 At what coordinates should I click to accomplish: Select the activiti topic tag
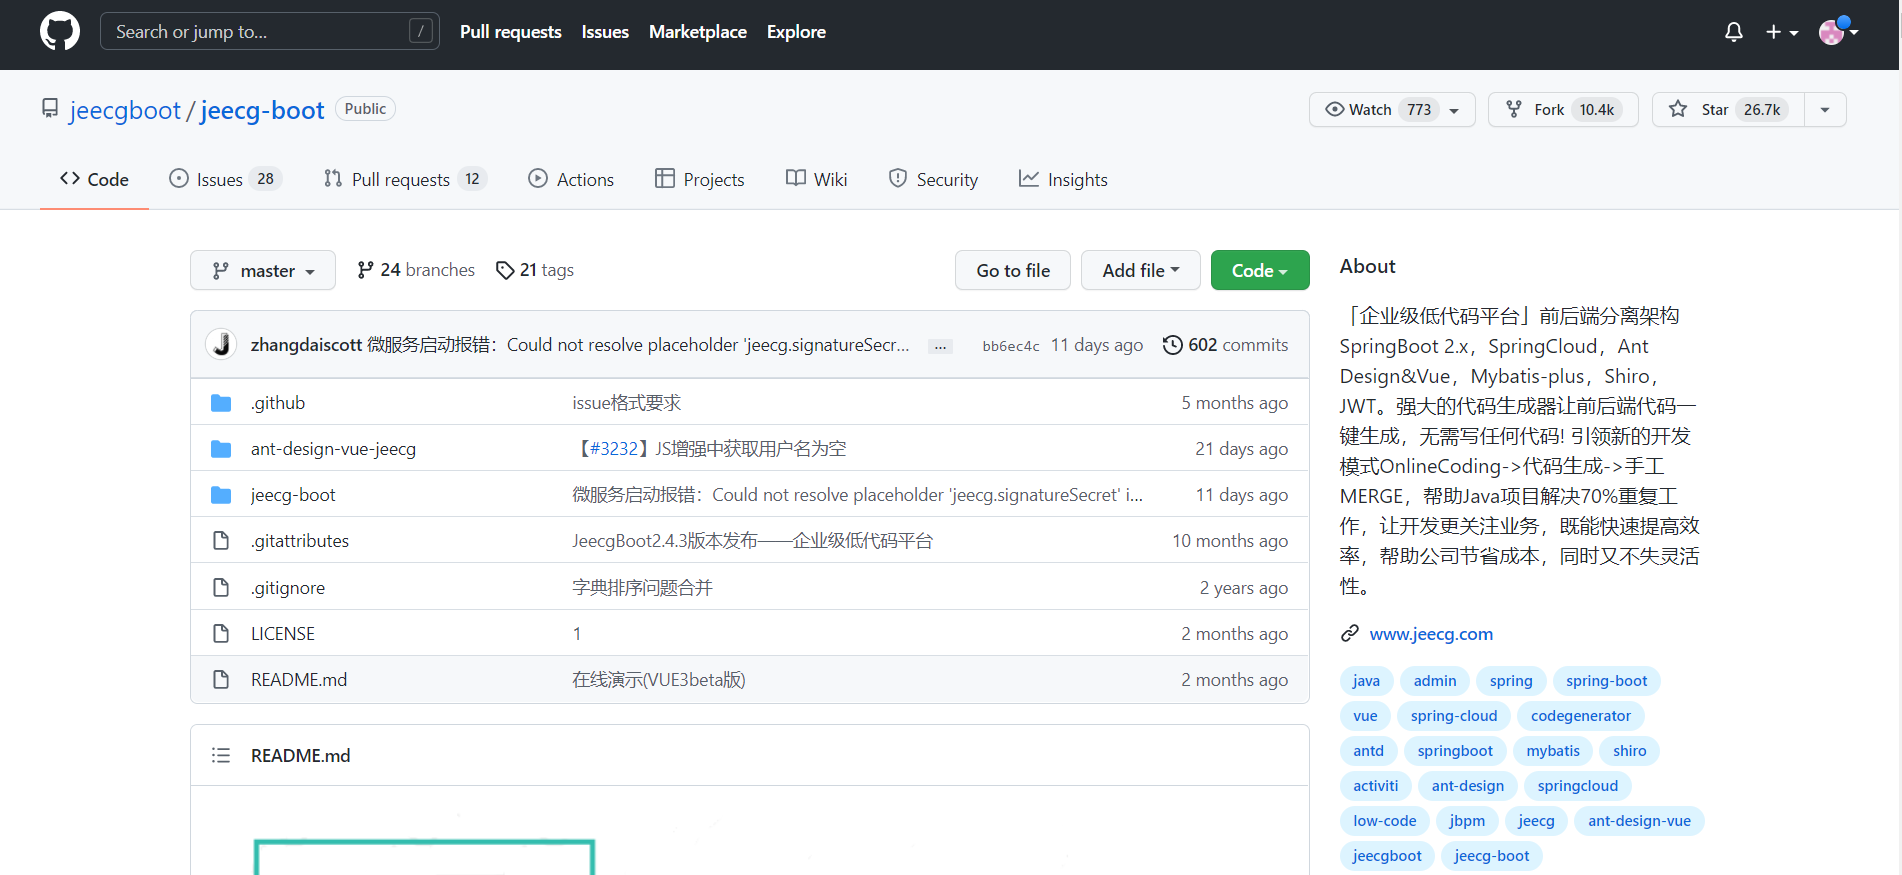point(1376,786)
